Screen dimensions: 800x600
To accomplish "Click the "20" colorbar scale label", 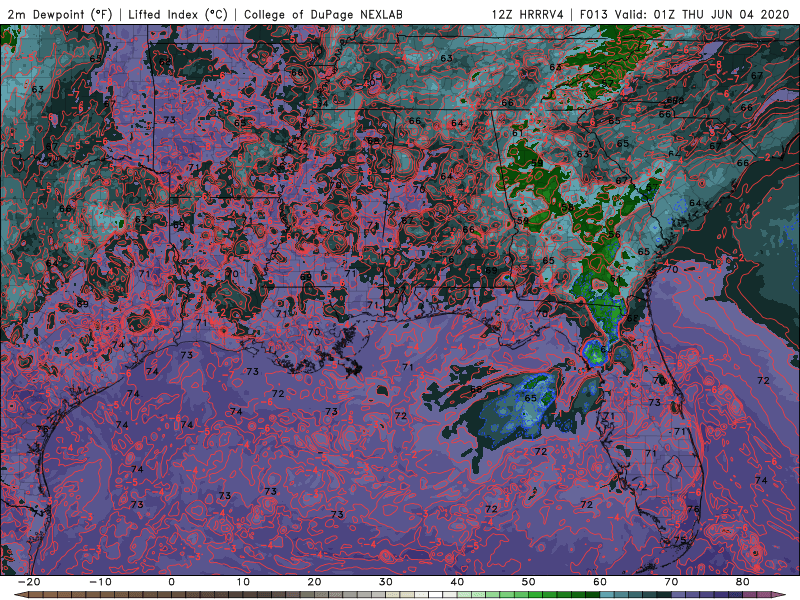I will (x=314, y=582).
